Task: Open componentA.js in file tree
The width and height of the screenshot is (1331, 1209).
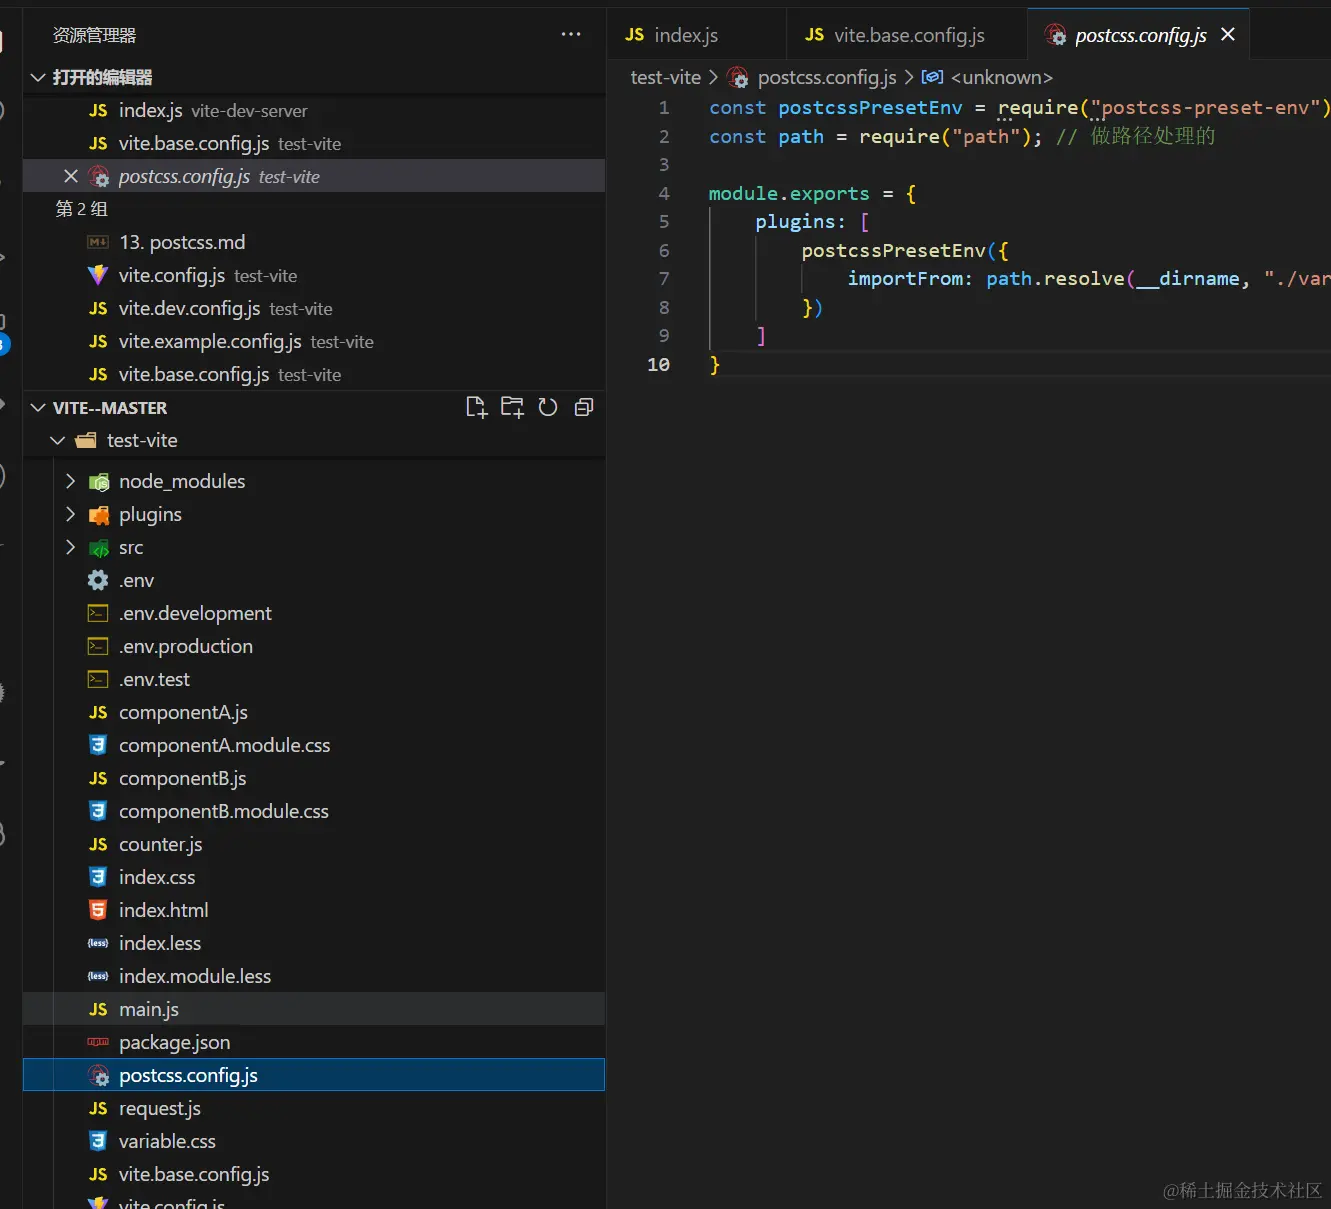Action: coord(314,712)
